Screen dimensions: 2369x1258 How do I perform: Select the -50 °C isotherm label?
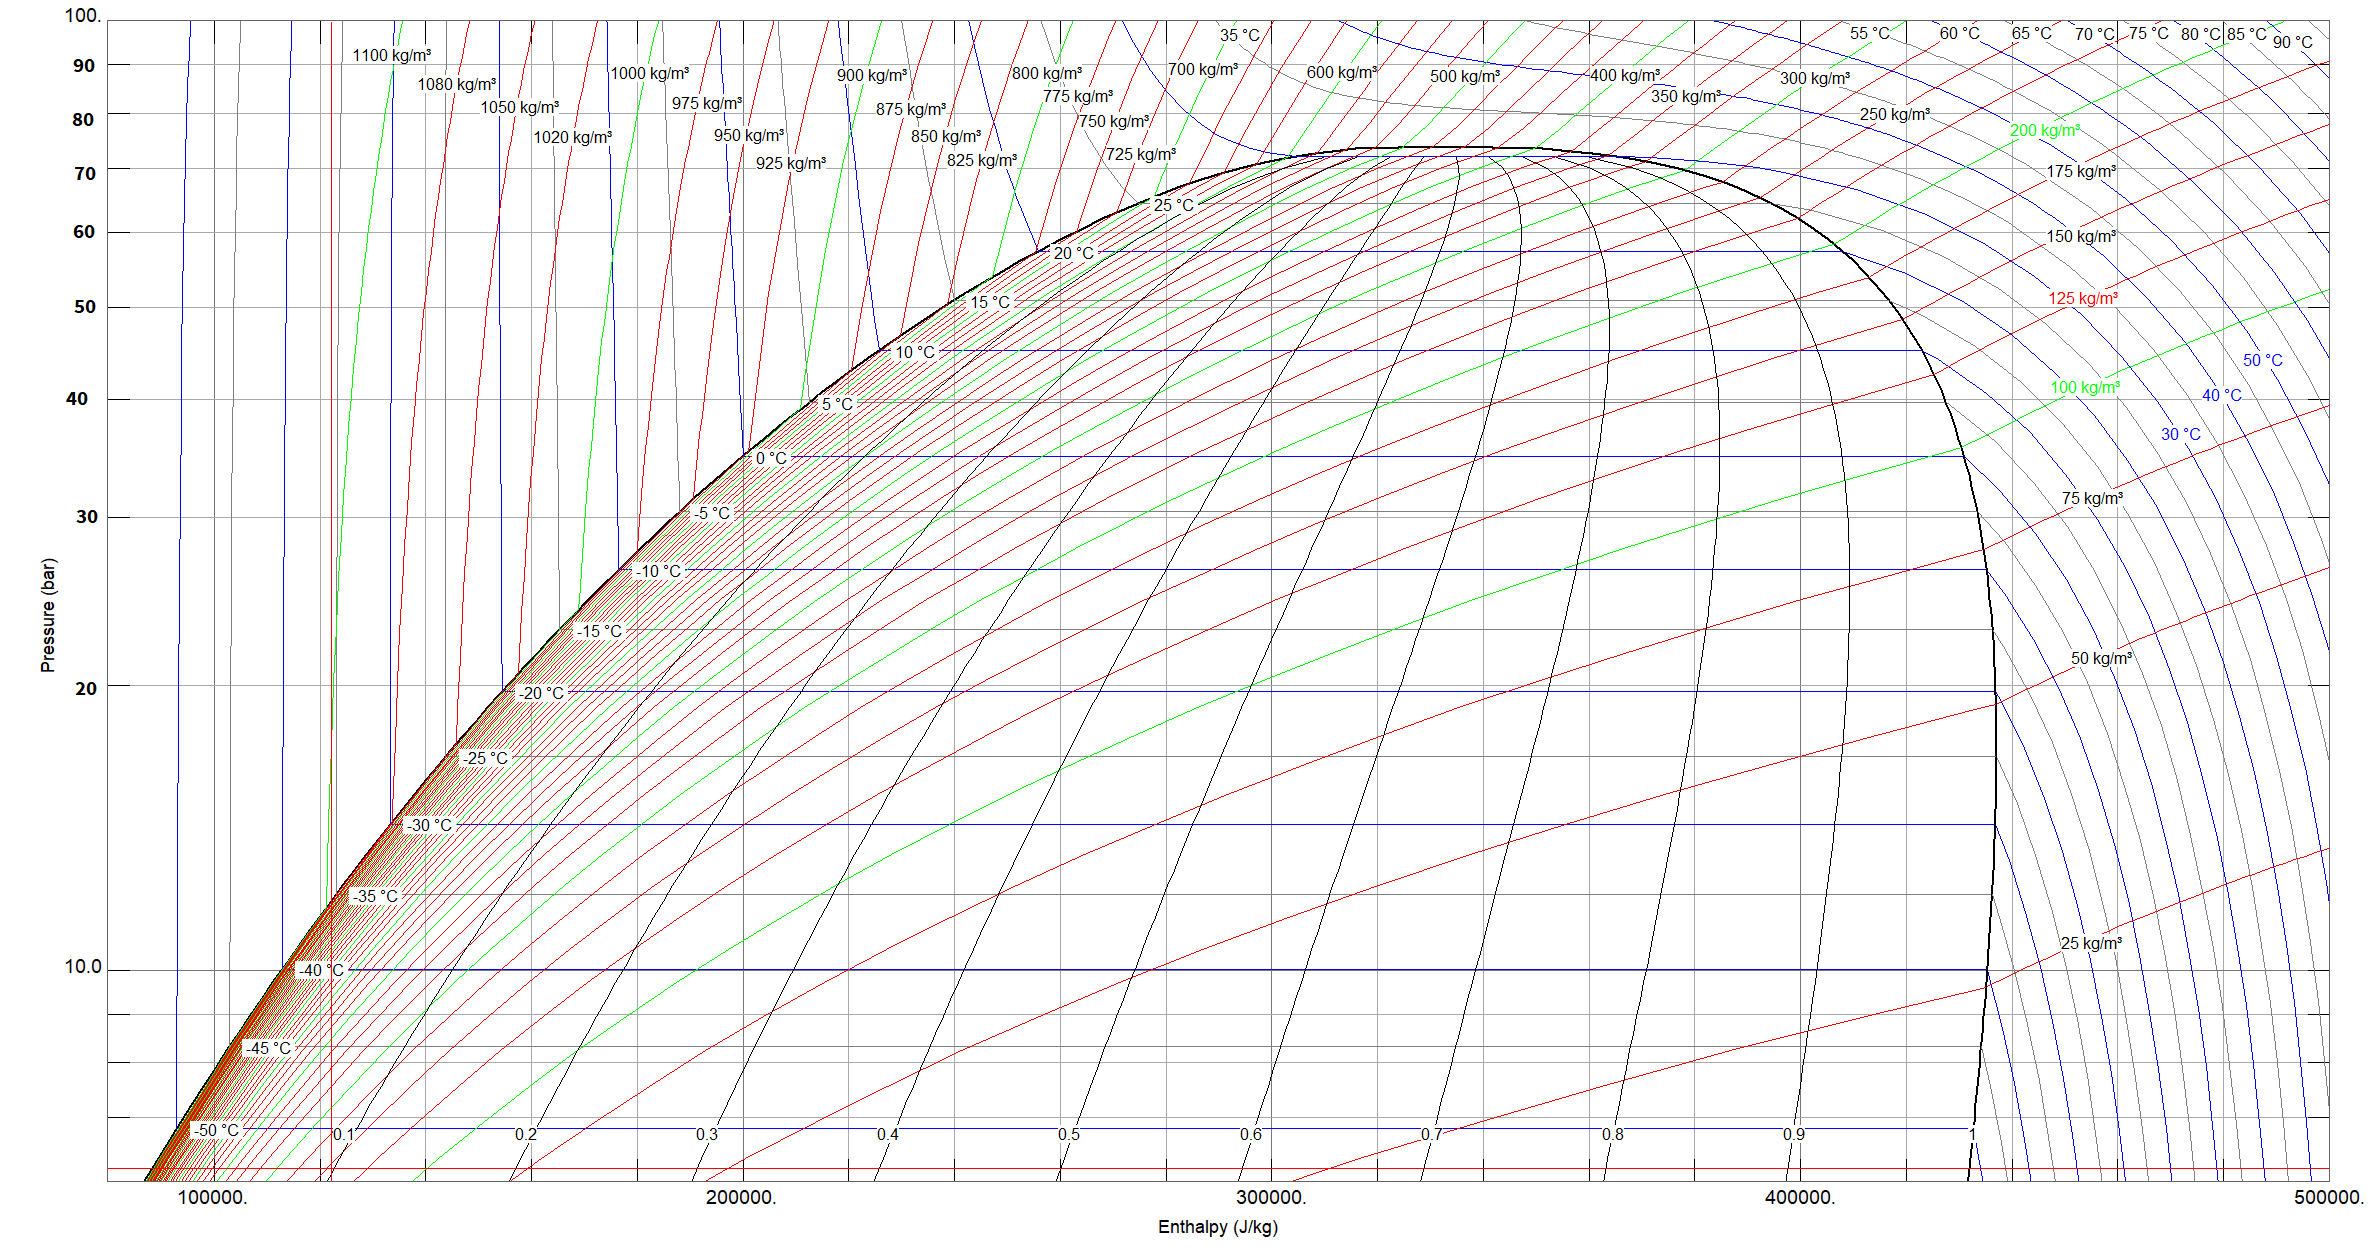pos(216,1130)
